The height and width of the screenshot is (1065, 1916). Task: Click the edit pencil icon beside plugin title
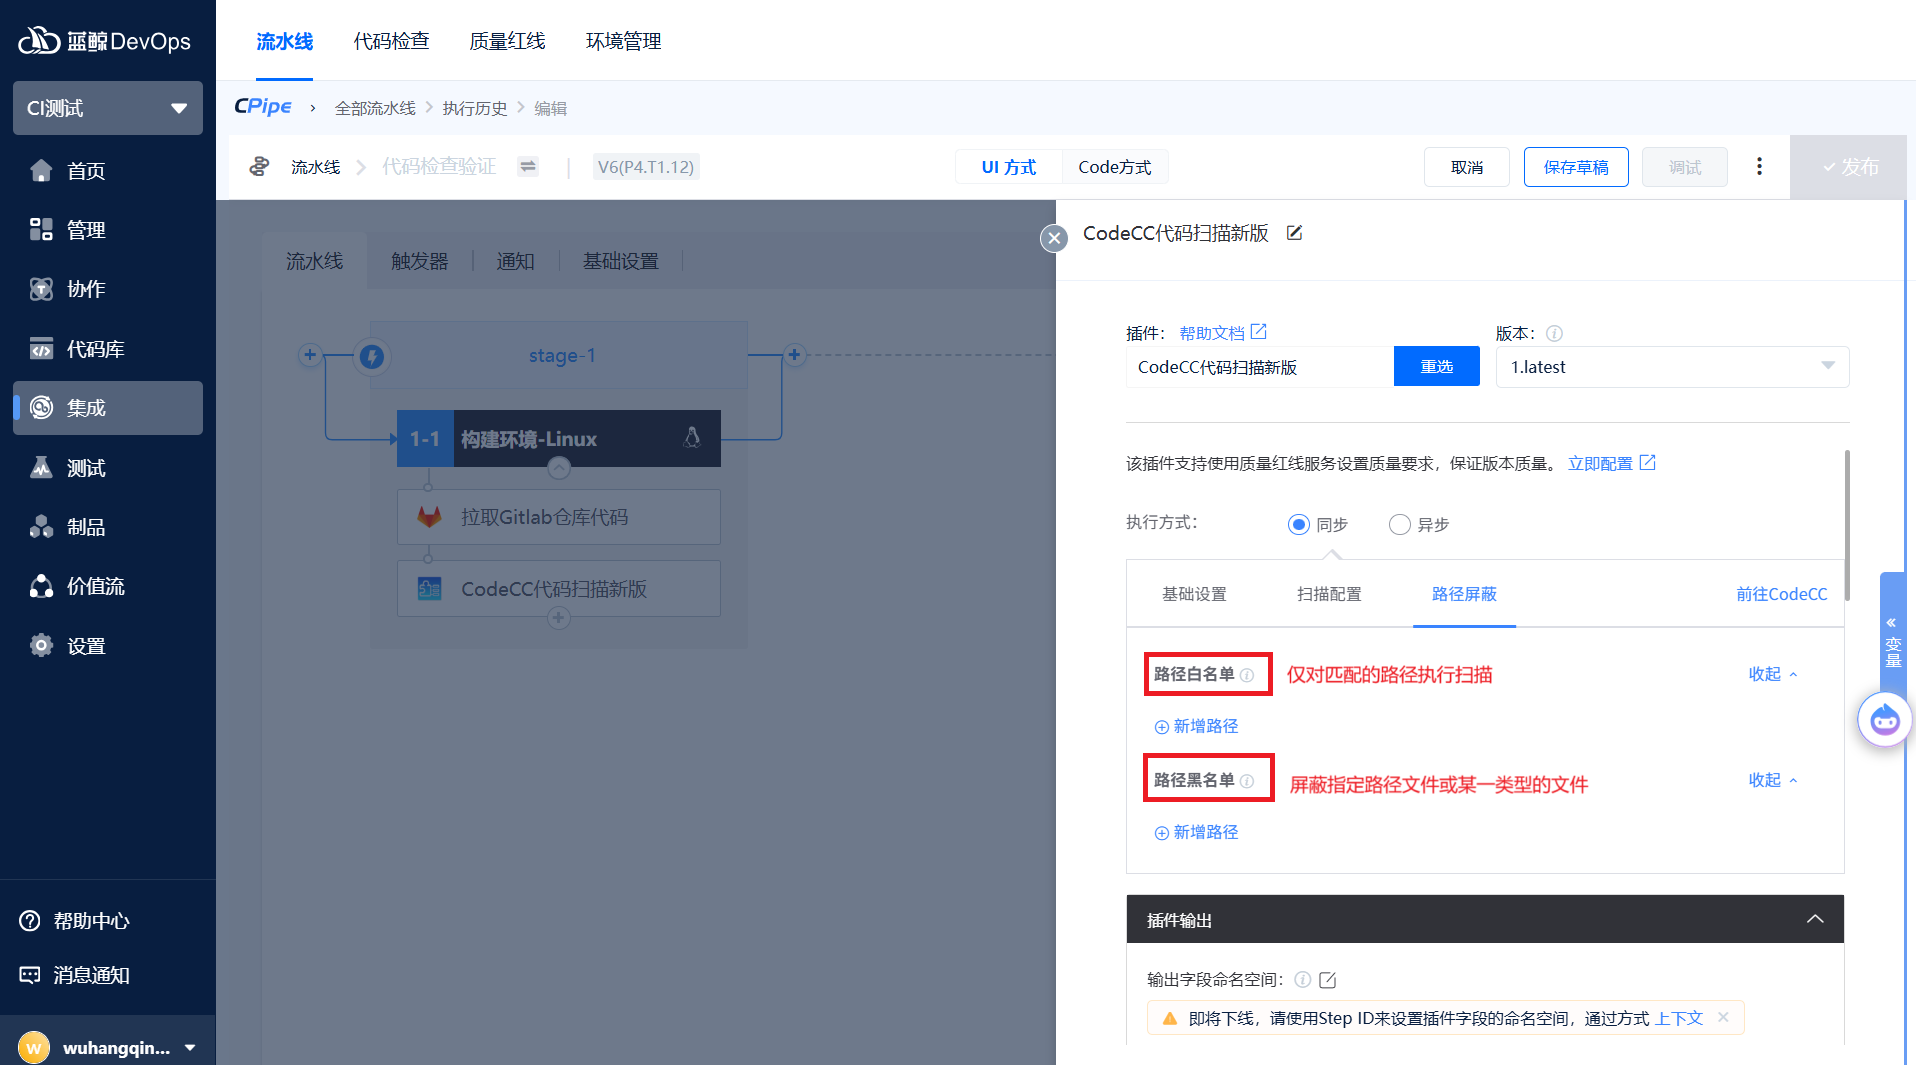click(1294, 233)
